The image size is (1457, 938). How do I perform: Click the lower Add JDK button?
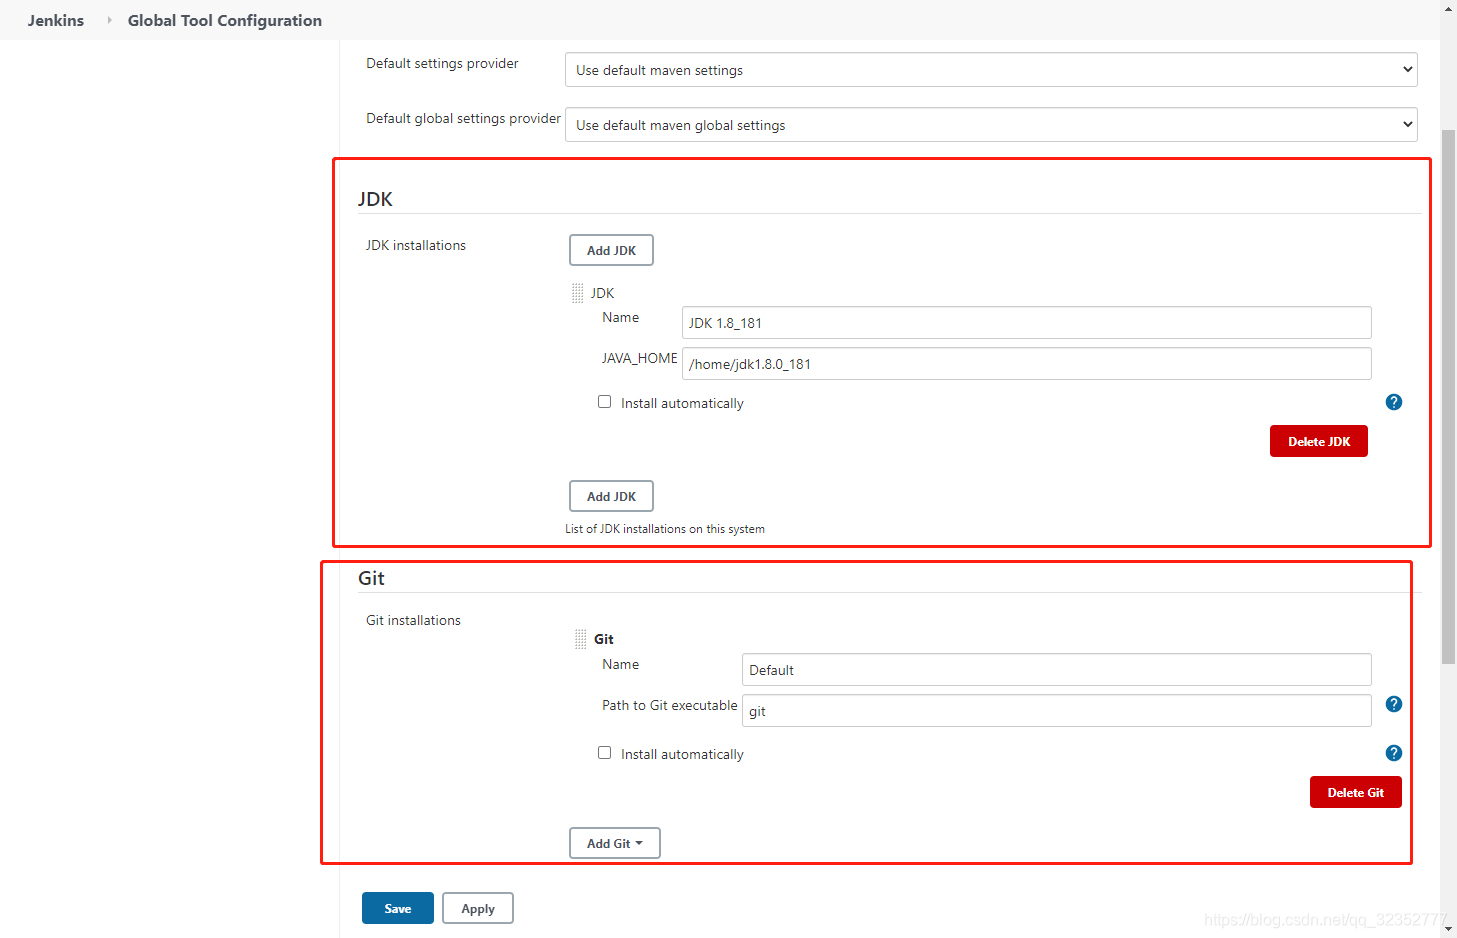click(x=611, y=496)
